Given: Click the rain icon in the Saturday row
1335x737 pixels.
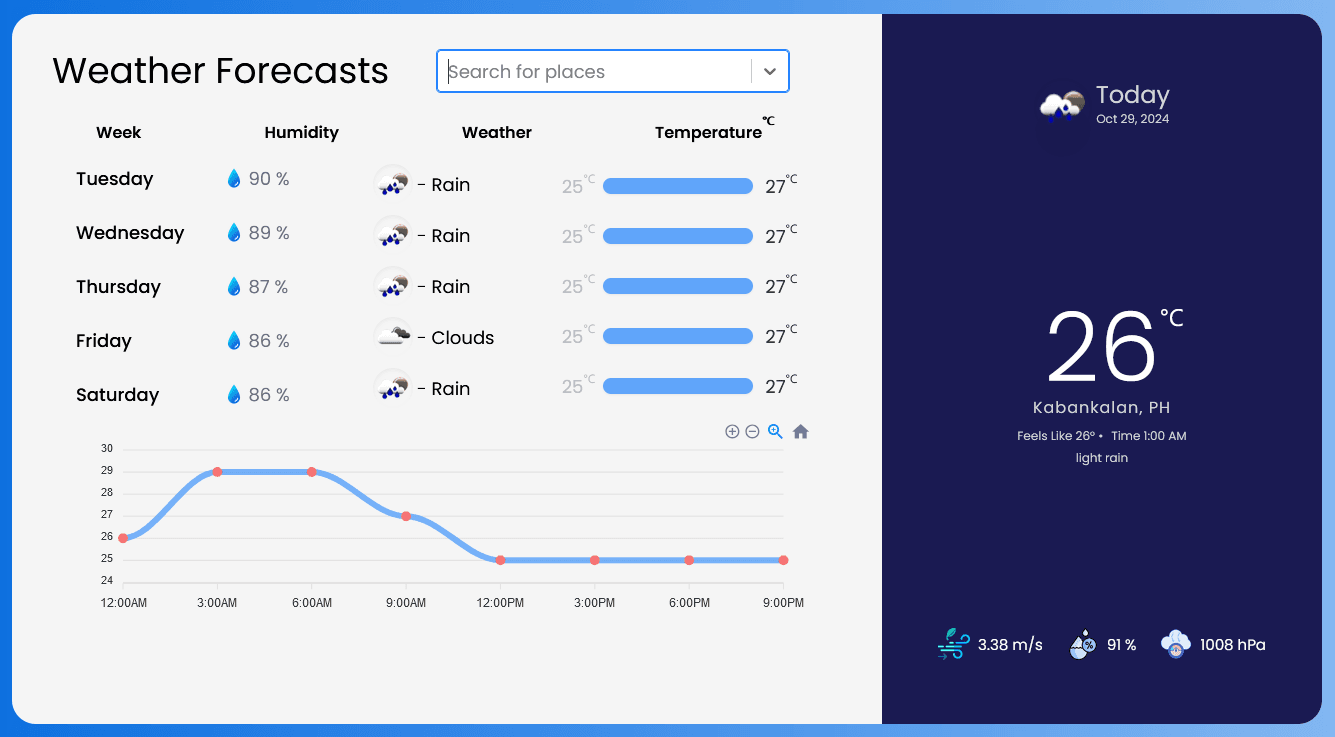Looking at the screenshot, I should [391, 386].
